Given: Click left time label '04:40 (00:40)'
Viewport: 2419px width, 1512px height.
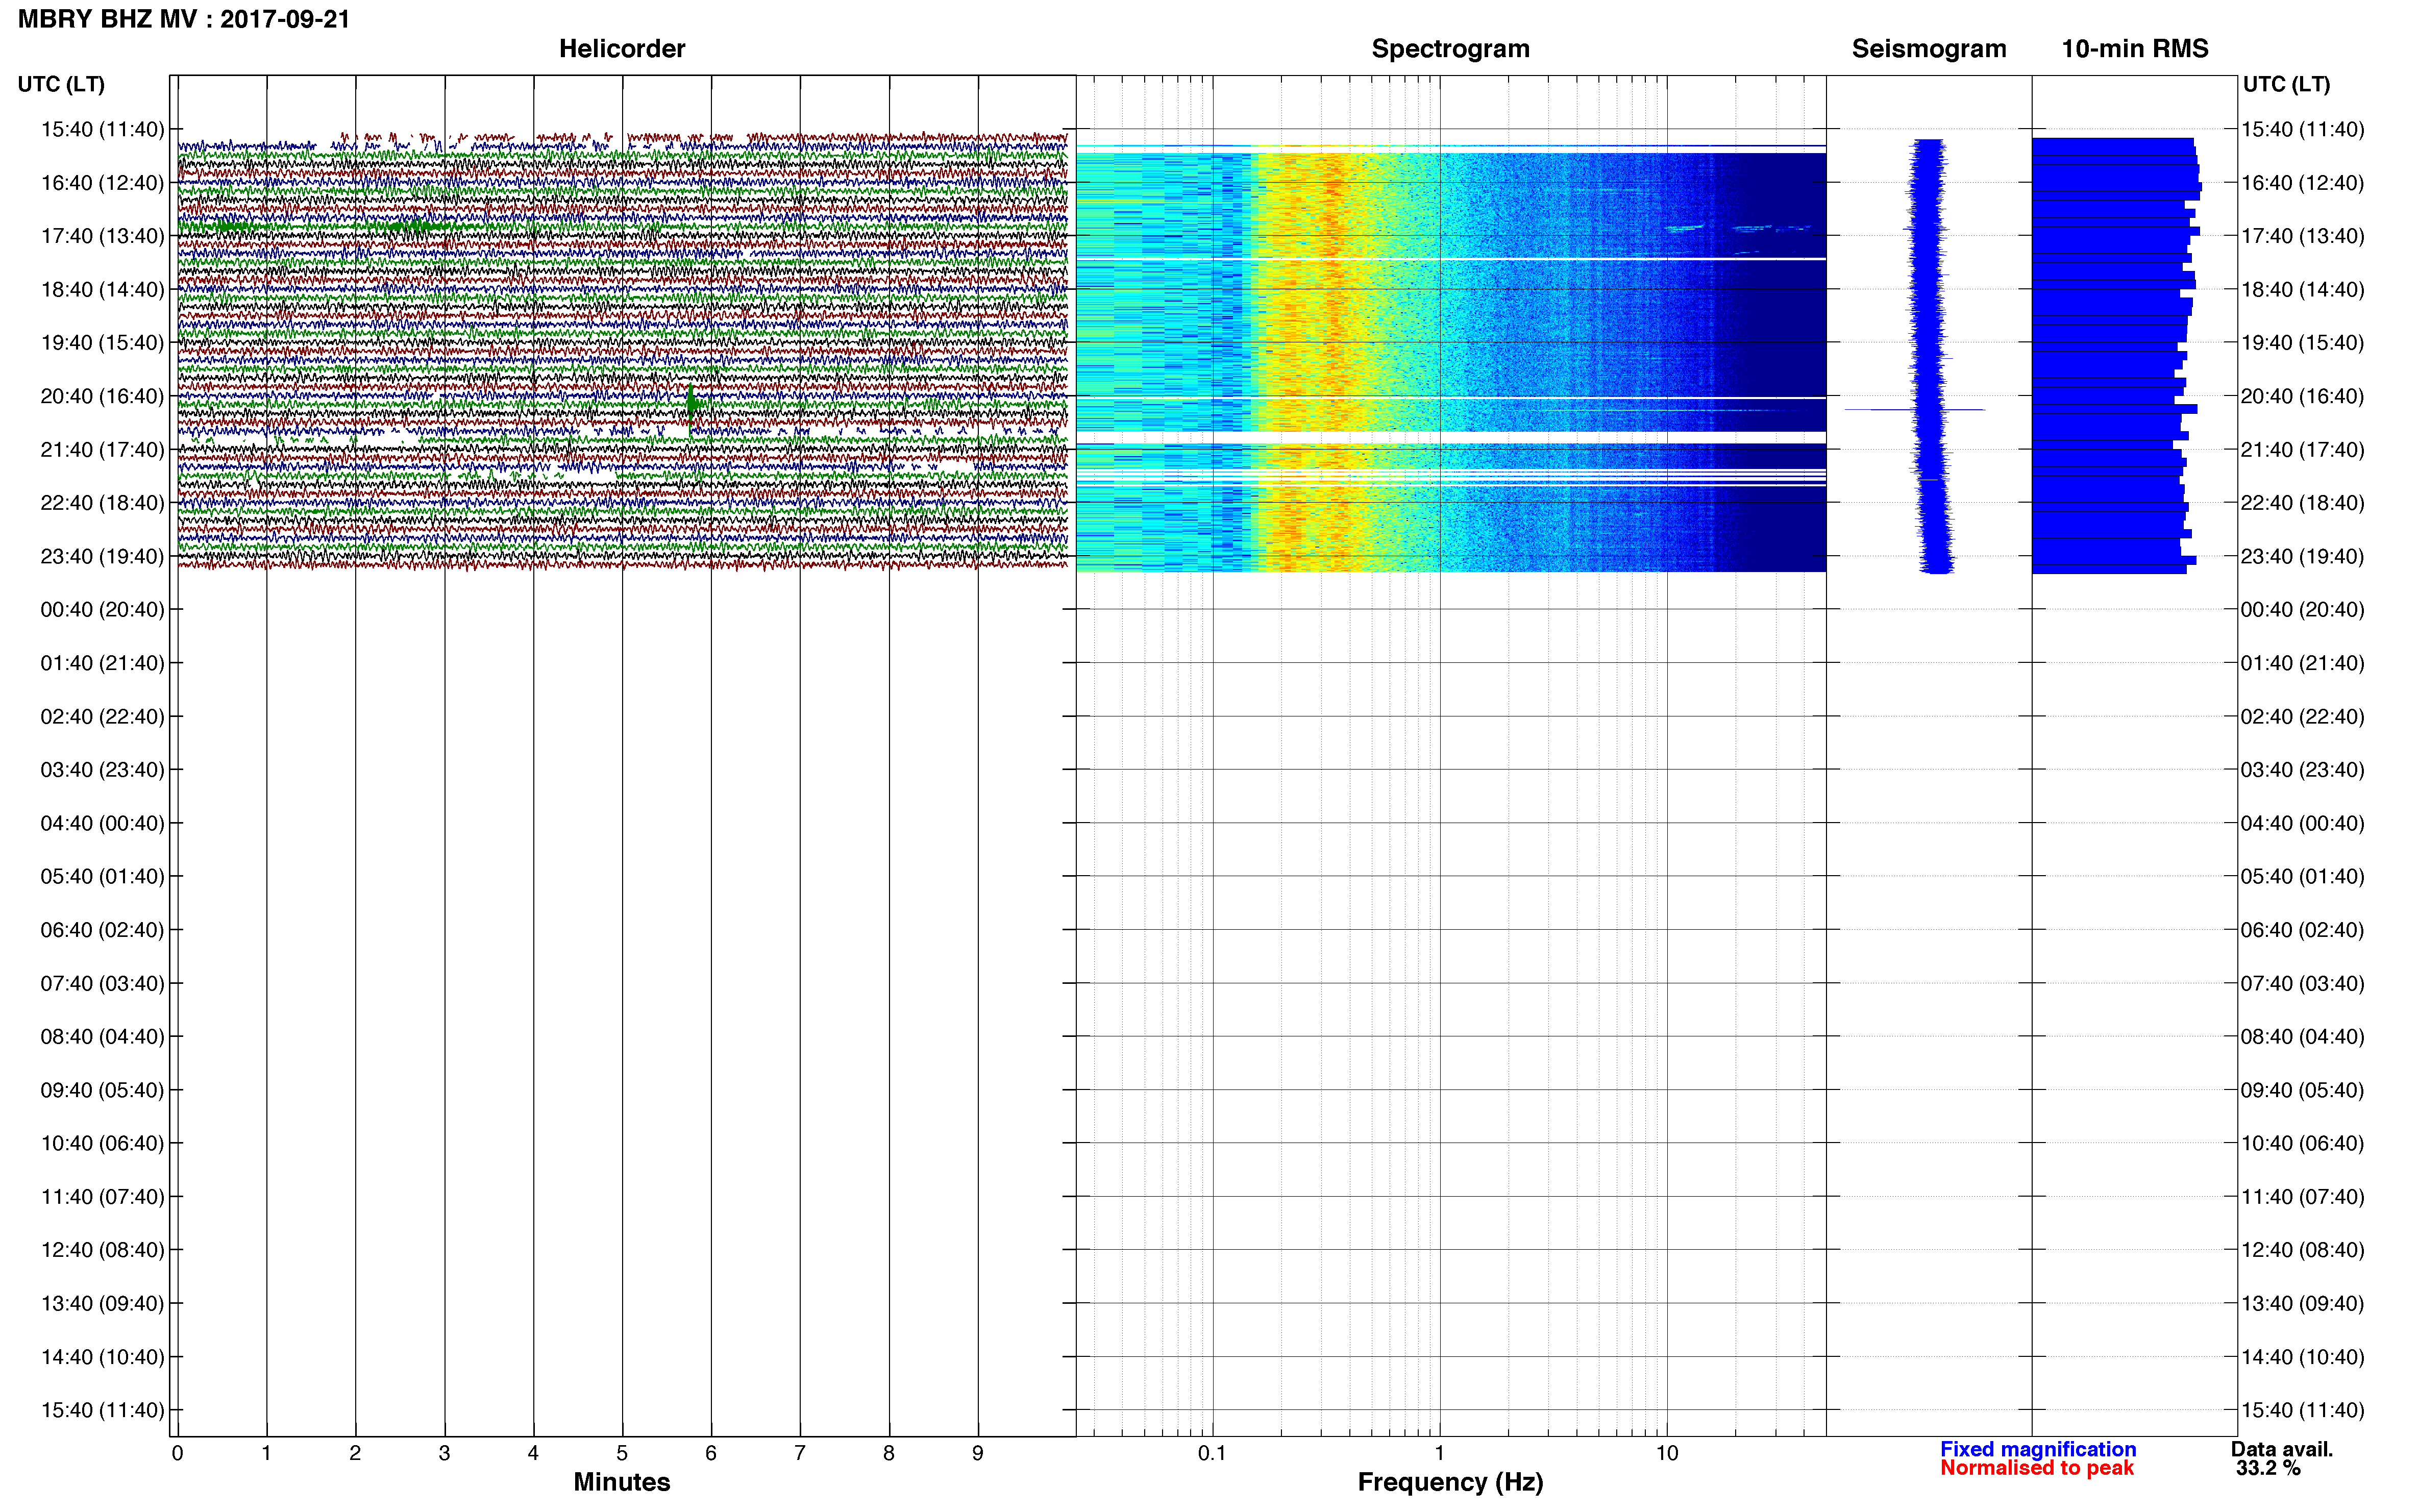Looking at the screenshot, I should point(102,823).
